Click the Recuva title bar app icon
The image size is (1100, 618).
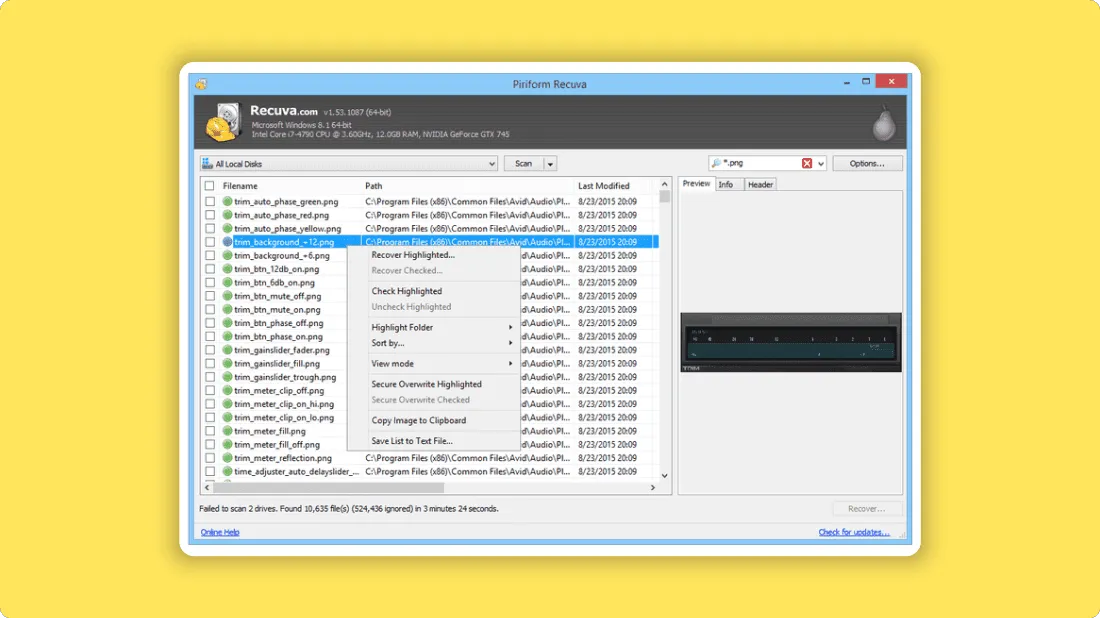(201, 84)
